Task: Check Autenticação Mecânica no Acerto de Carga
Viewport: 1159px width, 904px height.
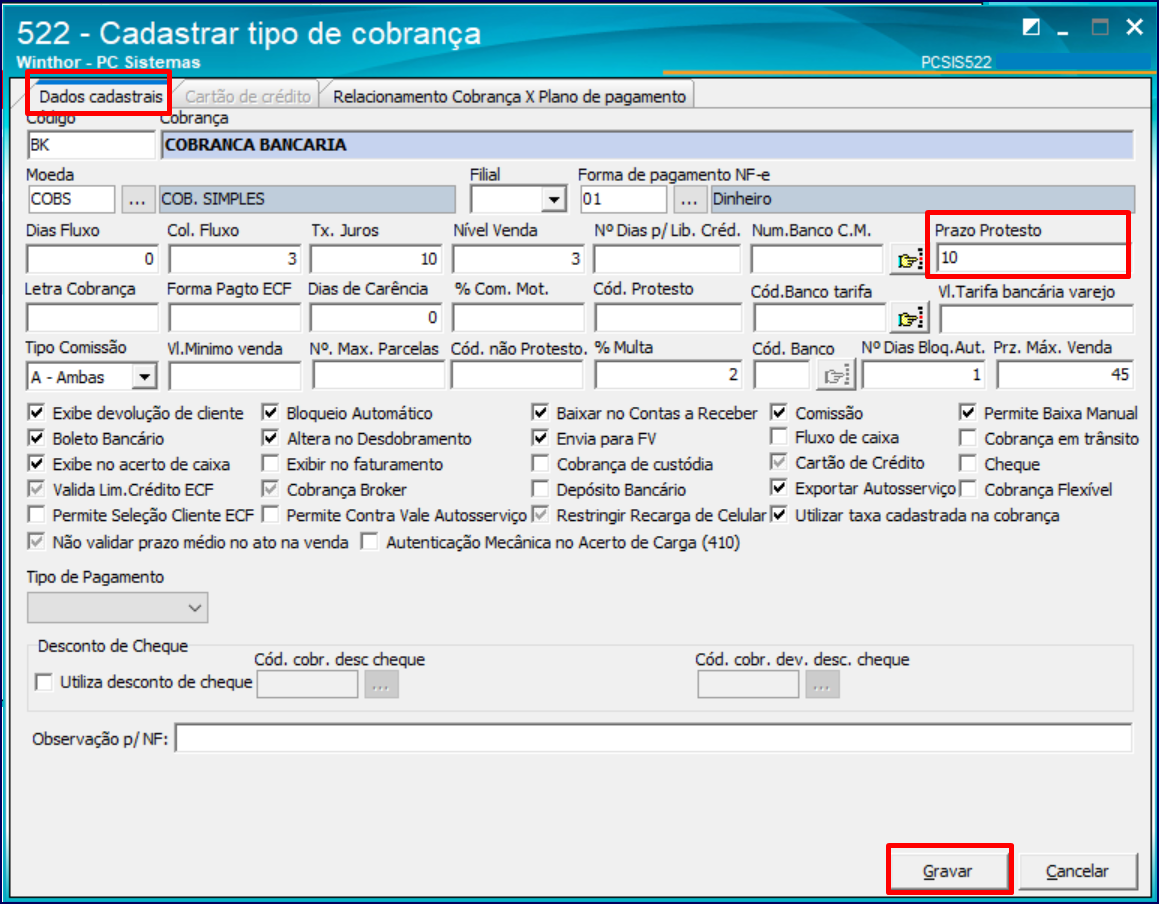Action: pos(370,542)
